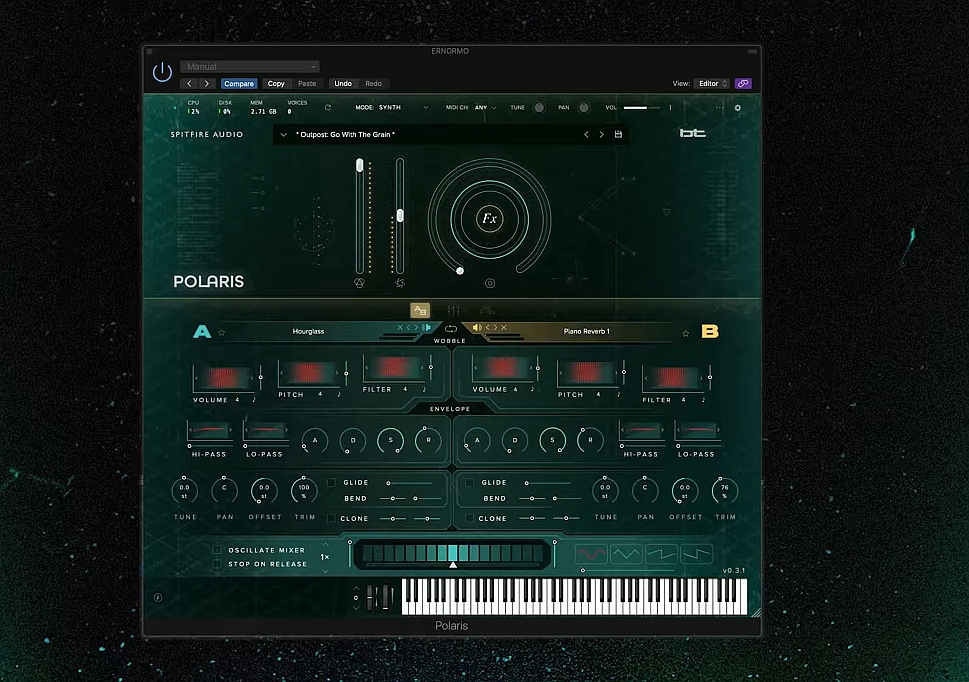Enable Clone for sound B

[470, 518]
